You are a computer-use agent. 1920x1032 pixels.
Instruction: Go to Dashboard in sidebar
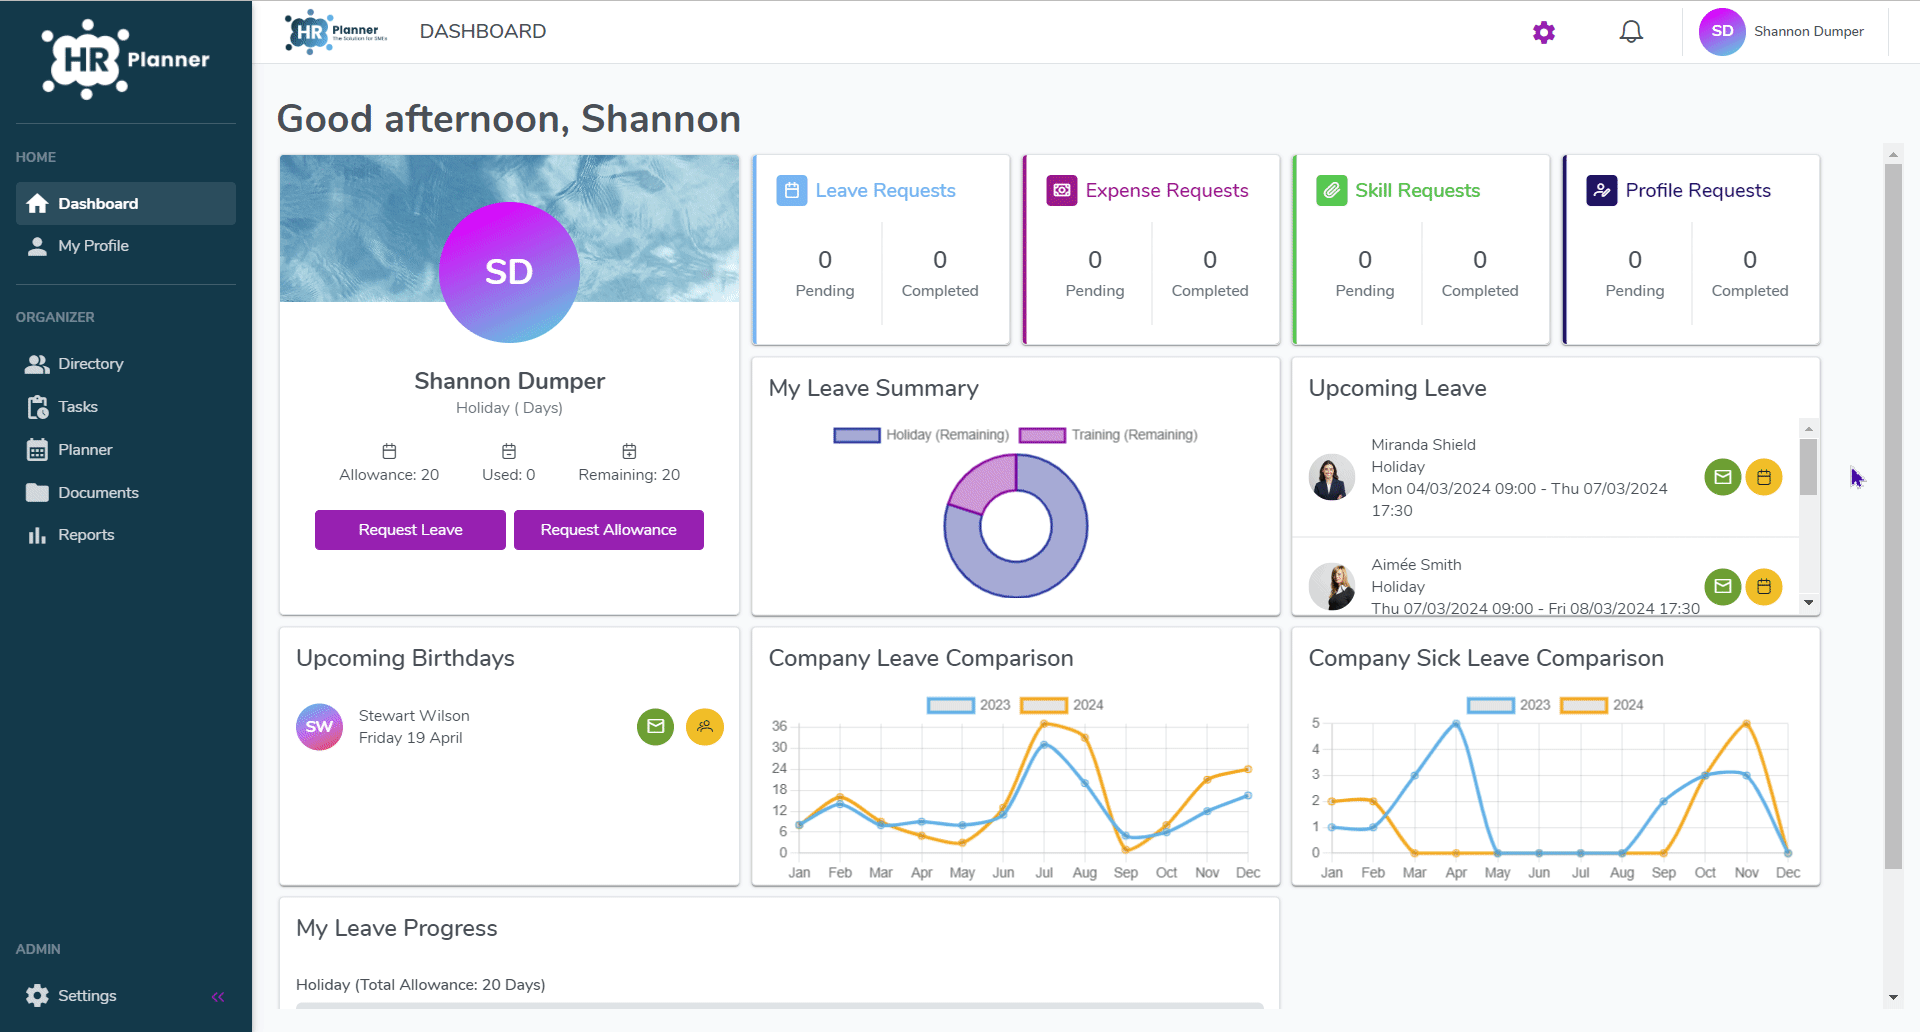[x=126, y=204]
